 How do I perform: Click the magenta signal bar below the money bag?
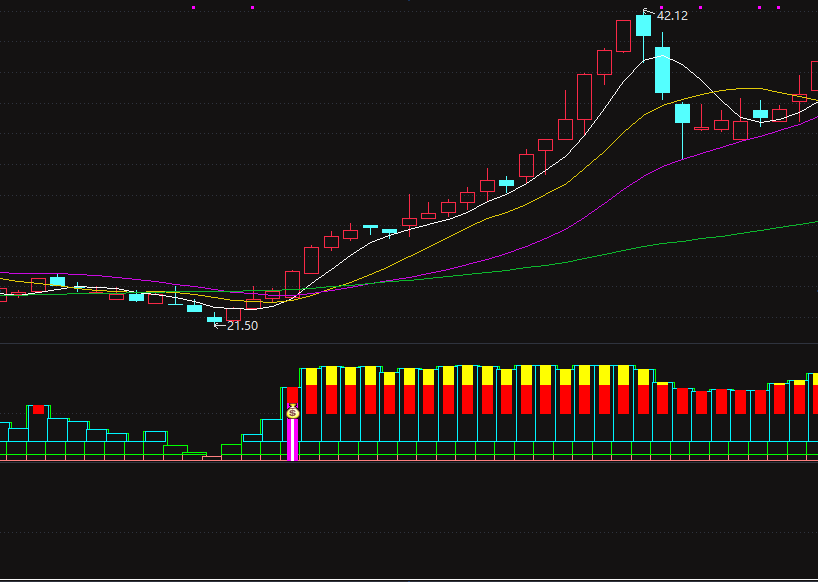coord(293,439)
